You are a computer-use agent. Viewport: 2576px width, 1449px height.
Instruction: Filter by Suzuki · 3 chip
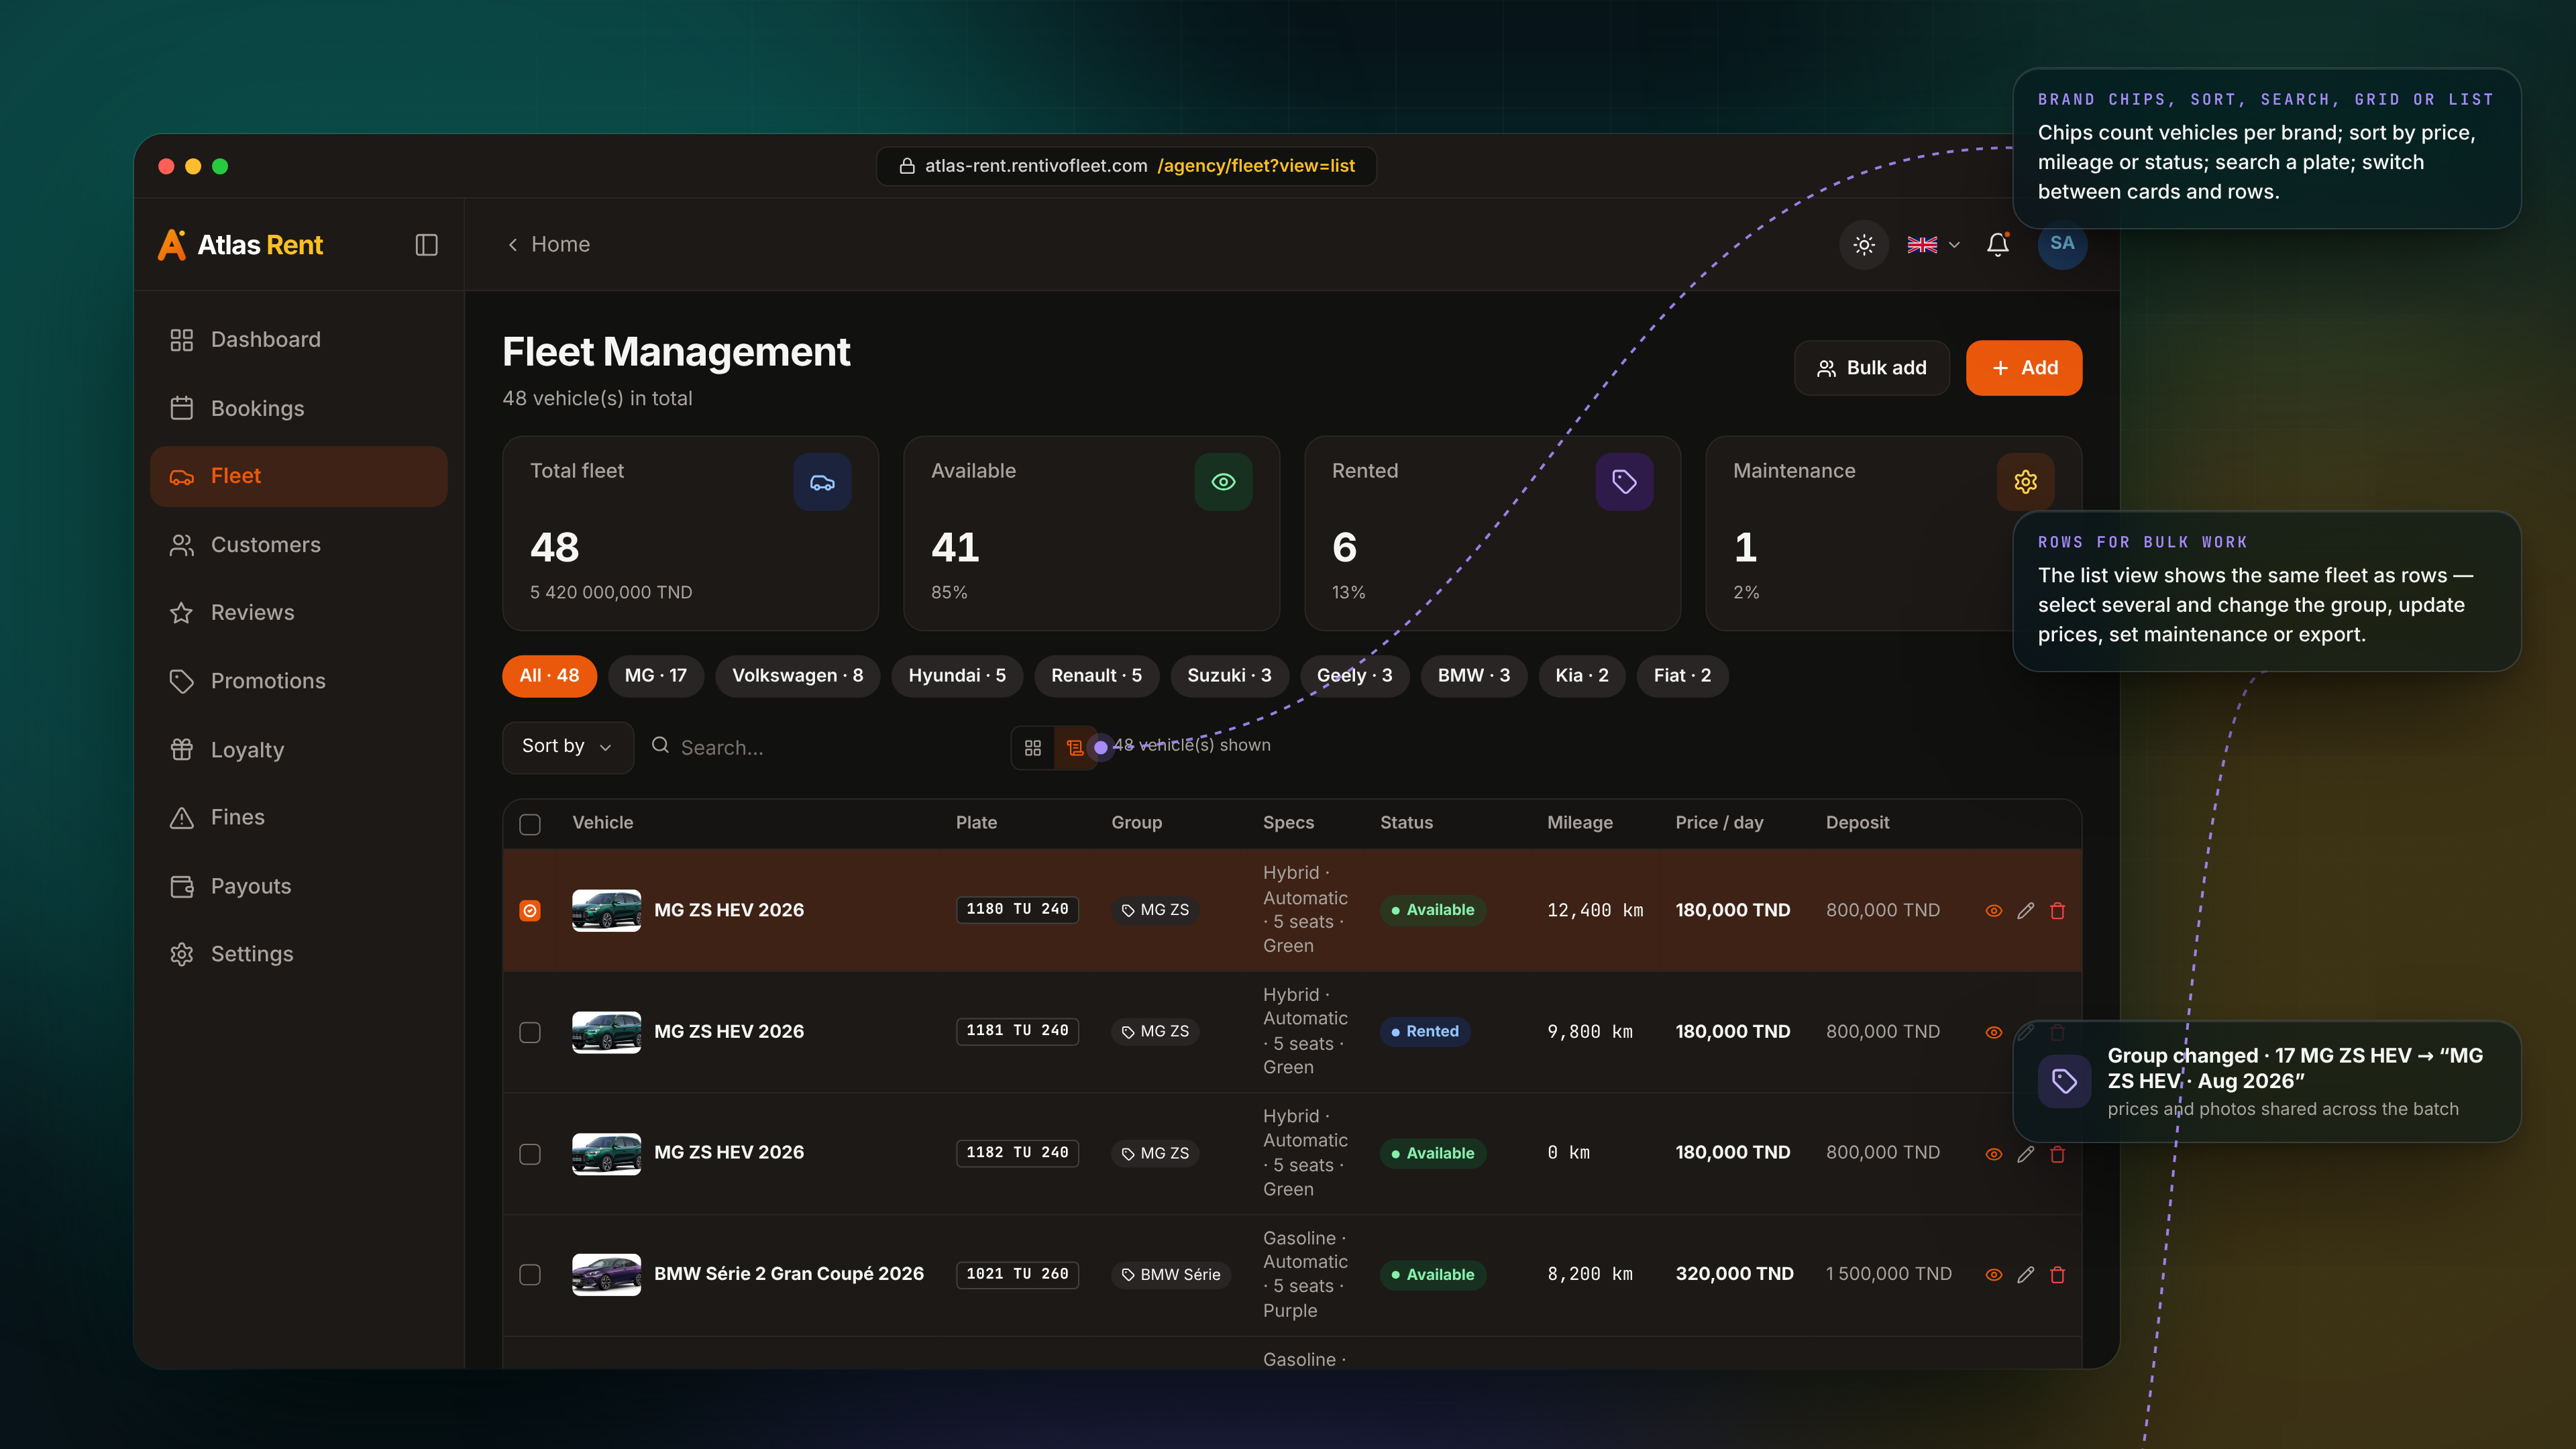[1229, 676]
